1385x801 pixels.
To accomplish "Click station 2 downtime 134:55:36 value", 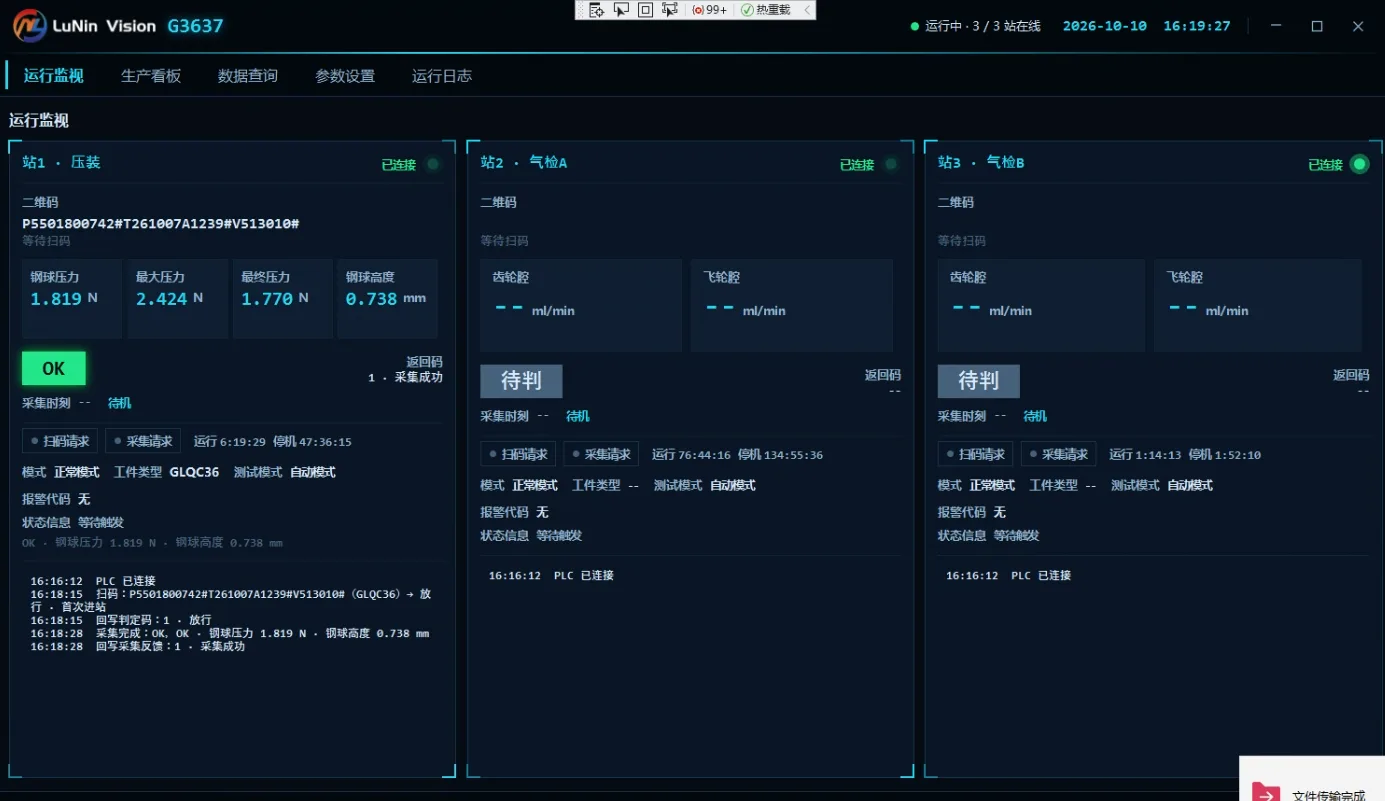I will tap(794, 455).
